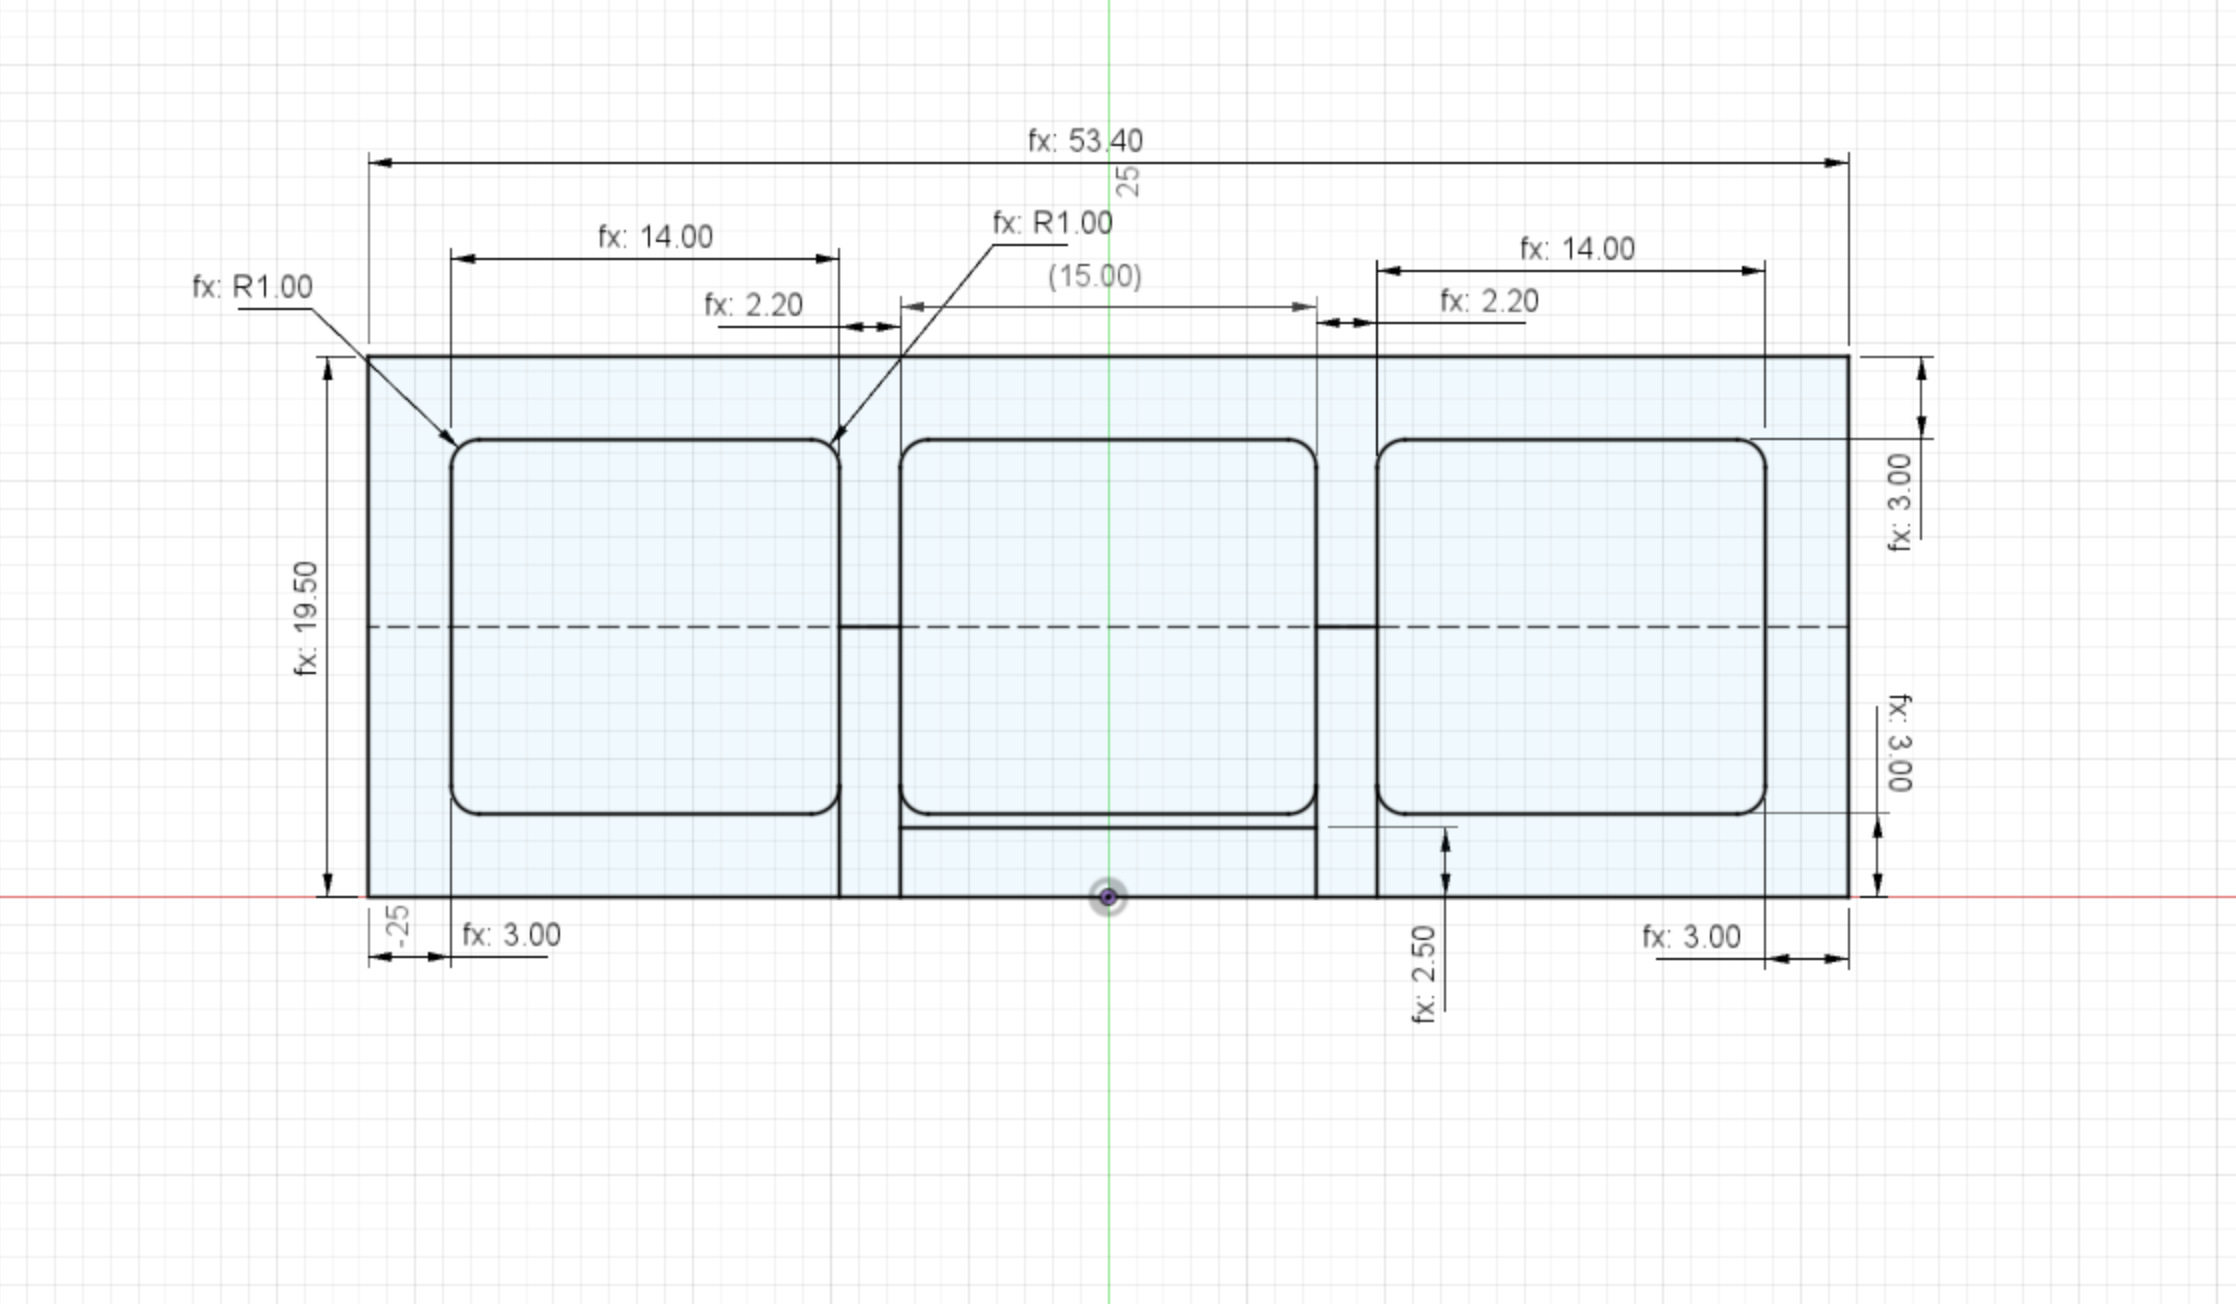Select upper-right vertical fx: 3.00 dimension
Viewport: 2236px width, 1304px height.
click(1900, 502)
